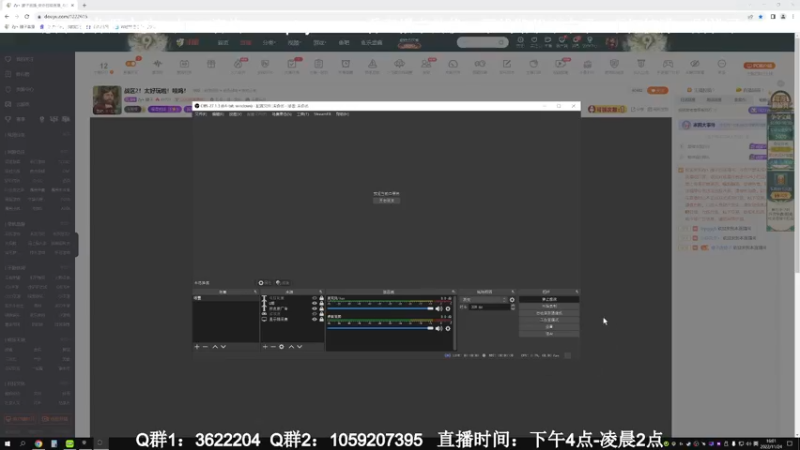Open Settings from OBS Controls

[x=549, y=327]
